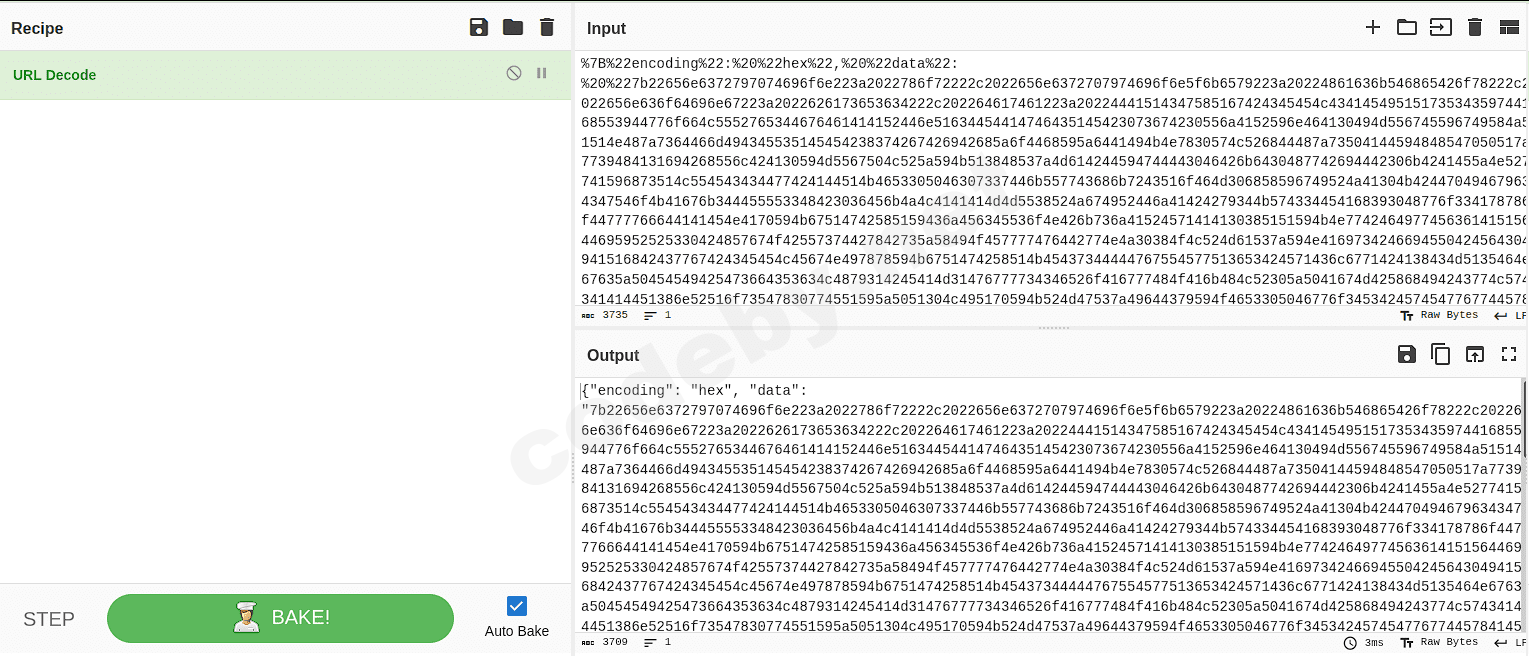Open a file as input
The height and width of the screenshot is (656, 1529).
[x=1440, y=28]
